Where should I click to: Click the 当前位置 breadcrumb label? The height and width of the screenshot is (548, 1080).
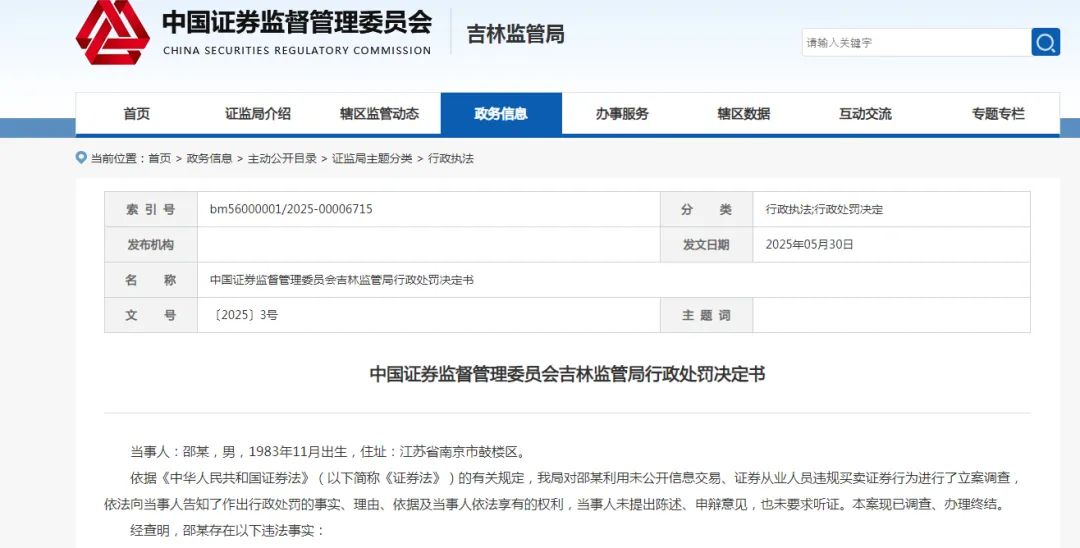118,158
